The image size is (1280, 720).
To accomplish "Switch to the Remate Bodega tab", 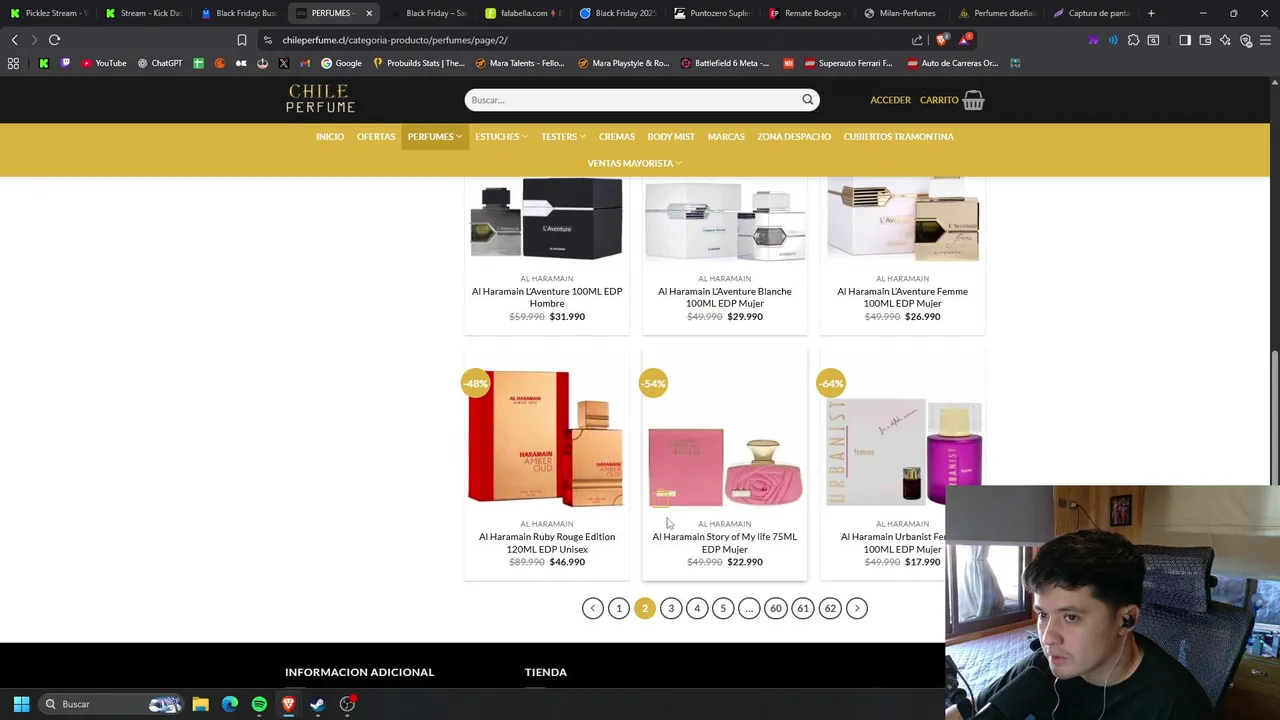I will [808, 13].
